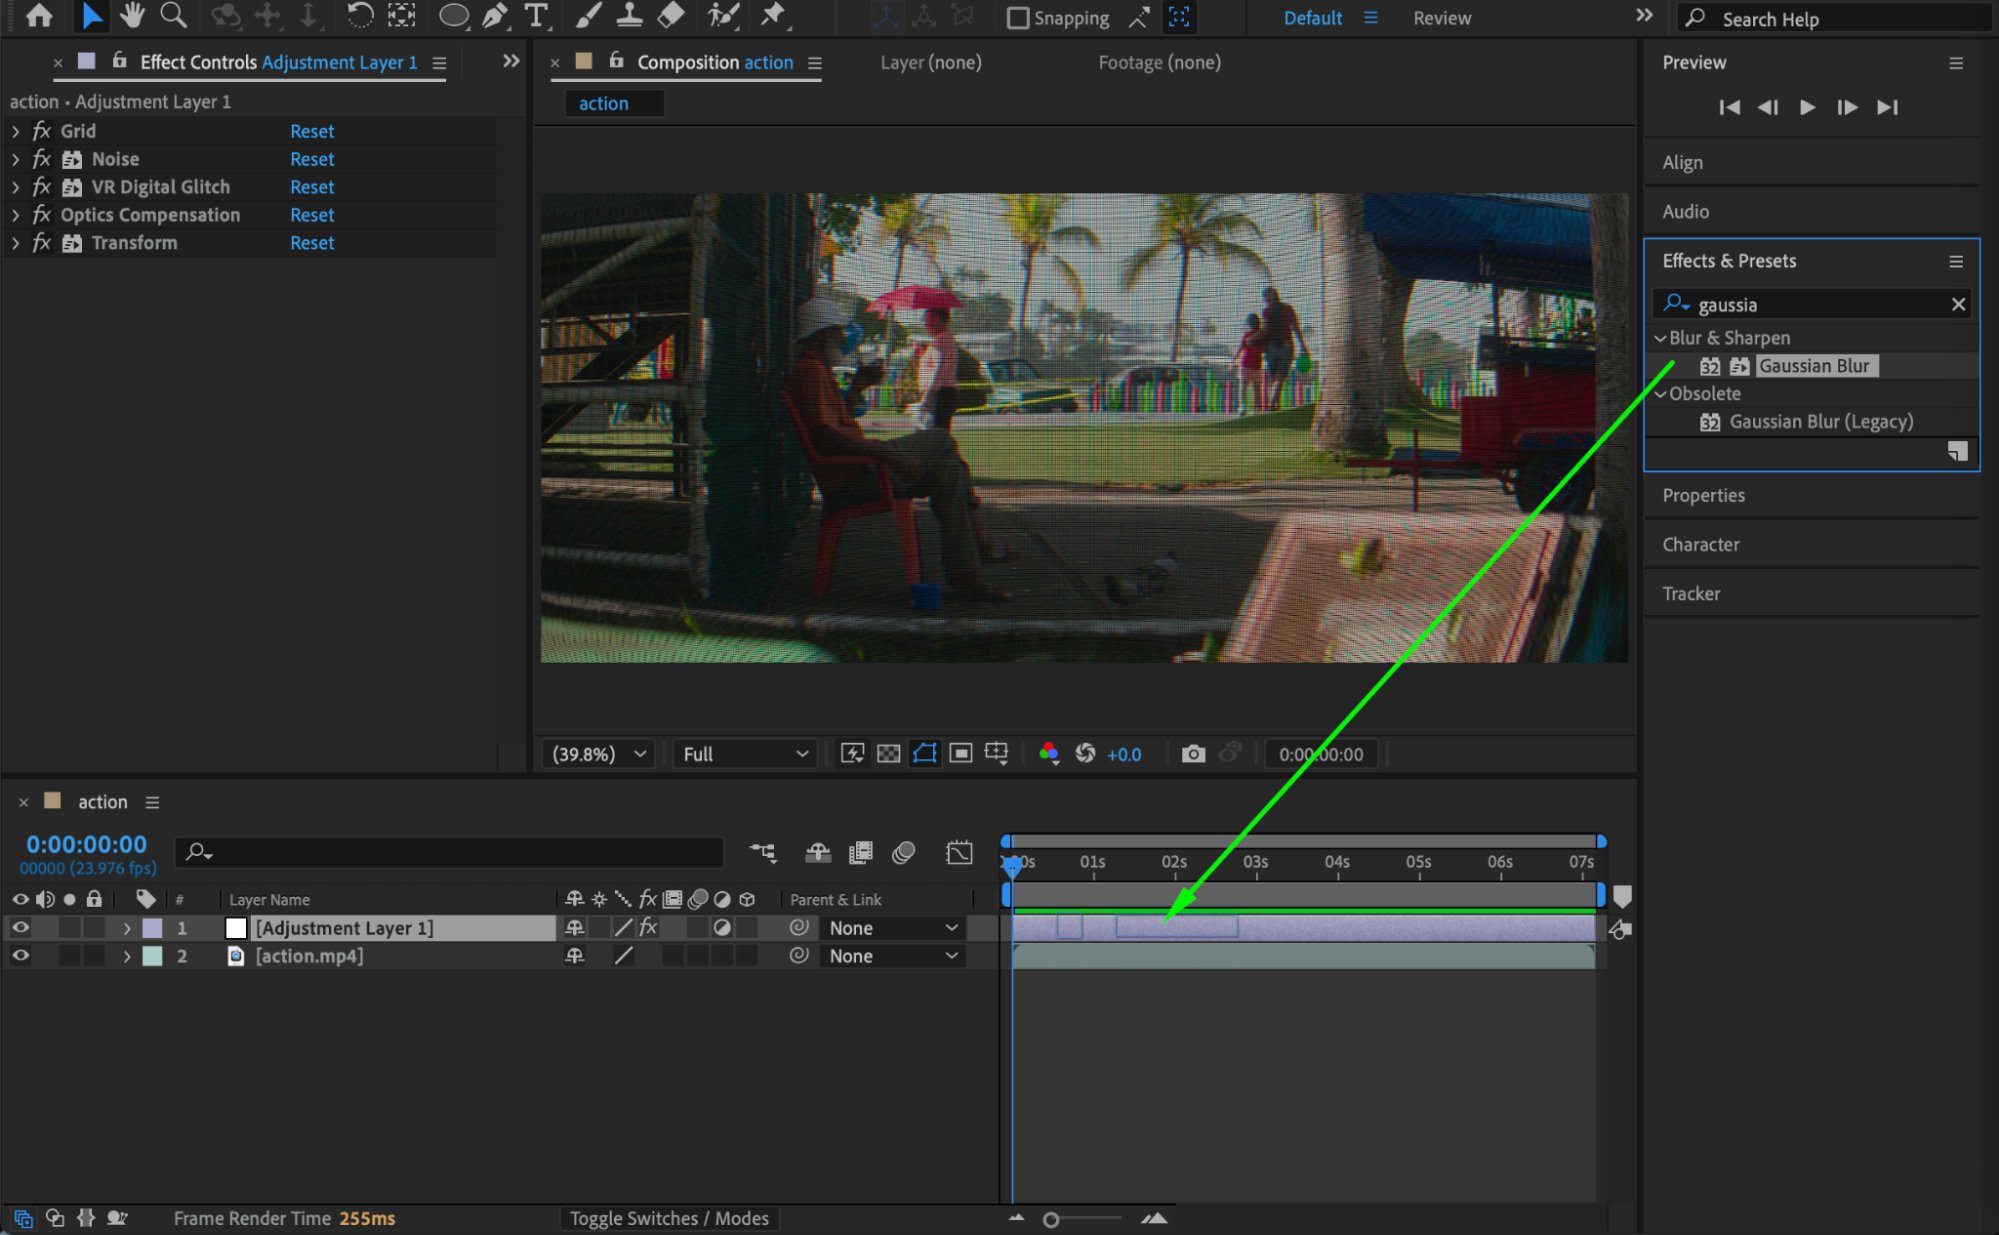Clear the gaussia search field
The image size is (1999, 1235).
(1958, 305)
